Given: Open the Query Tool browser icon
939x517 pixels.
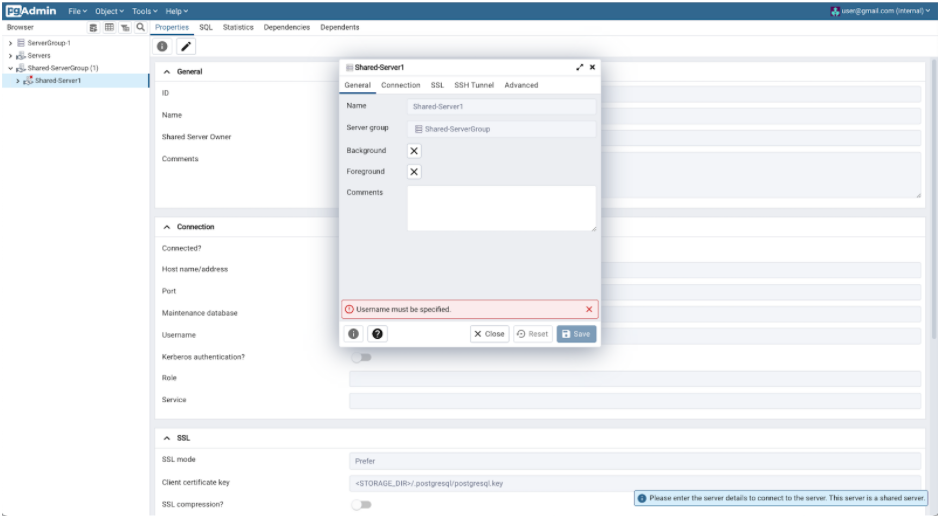Looking at the screenshot, I should 93,28.
